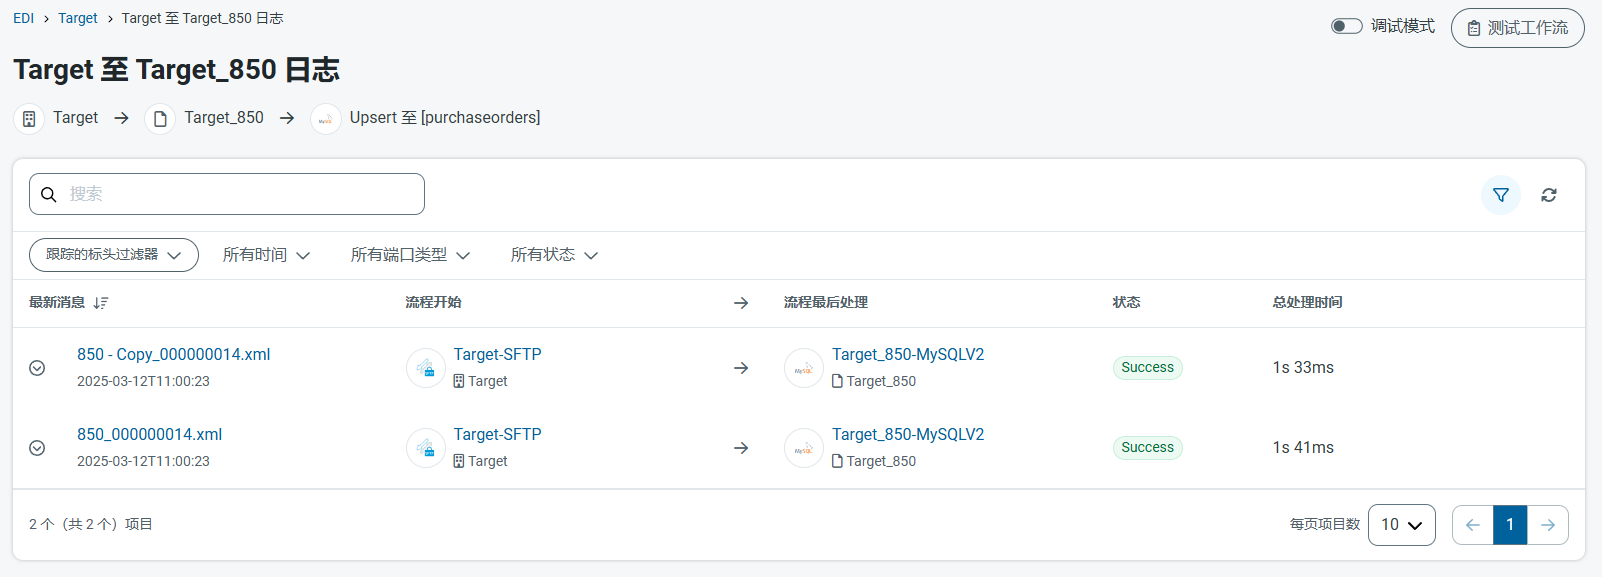
Task: Click SFTP icon in the 850 - Copy row
Action: click(x=426, y=368)
